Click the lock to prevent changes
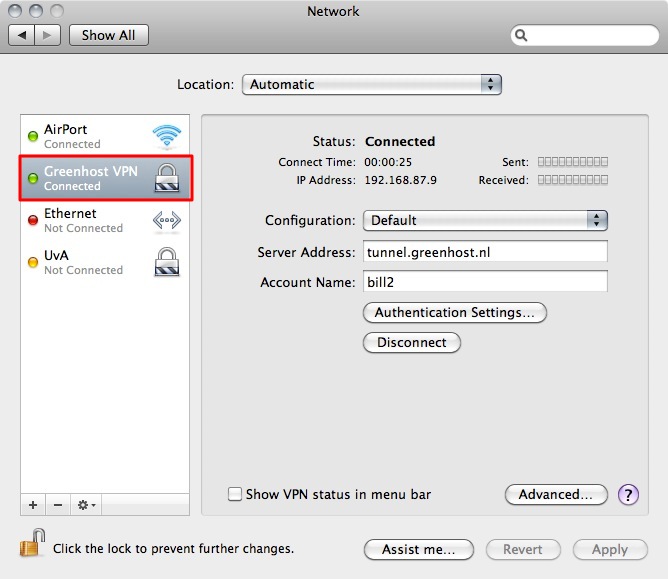 pyautogui.click(x=30, y=546)
